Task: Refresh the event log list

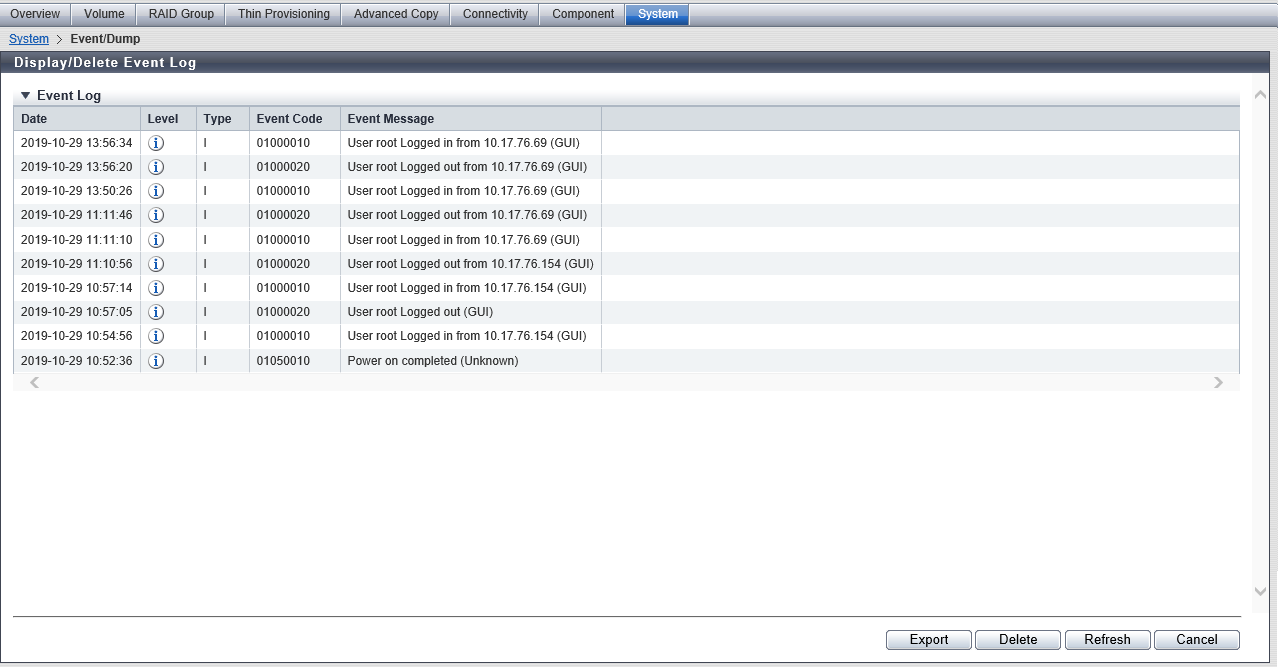Action: coord(1107,640)
